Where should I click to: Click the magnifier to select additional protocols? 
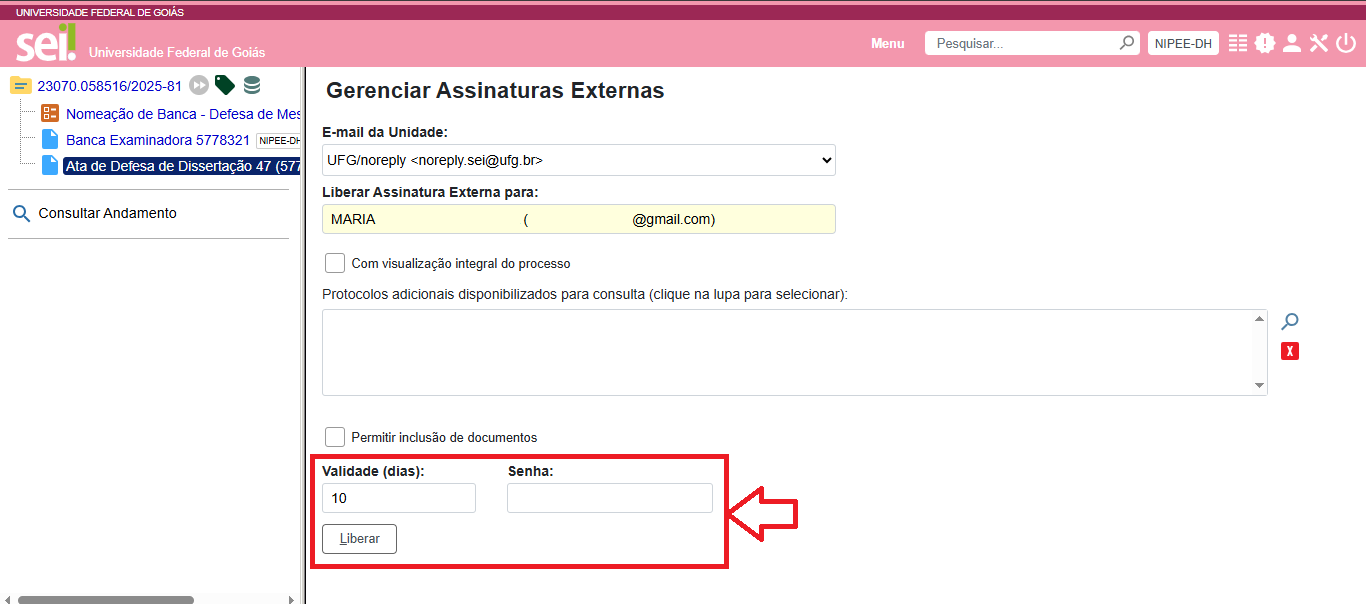pyautogui.click(x=1290, y=322)
